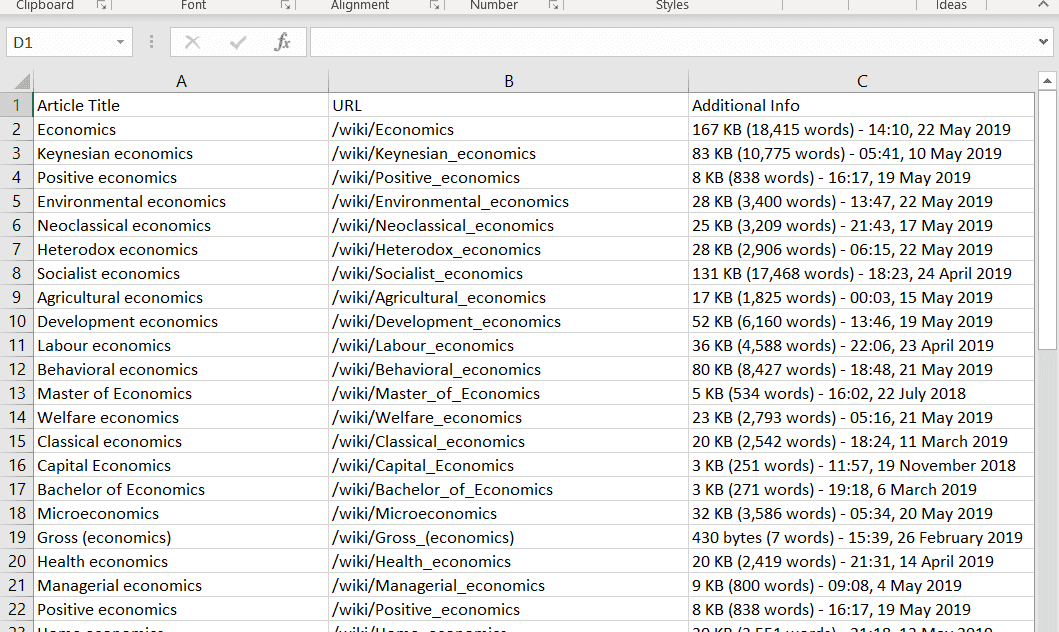Screen dimensions: 1059x632
Task: Select row 13 header
Action: [17, 394]
